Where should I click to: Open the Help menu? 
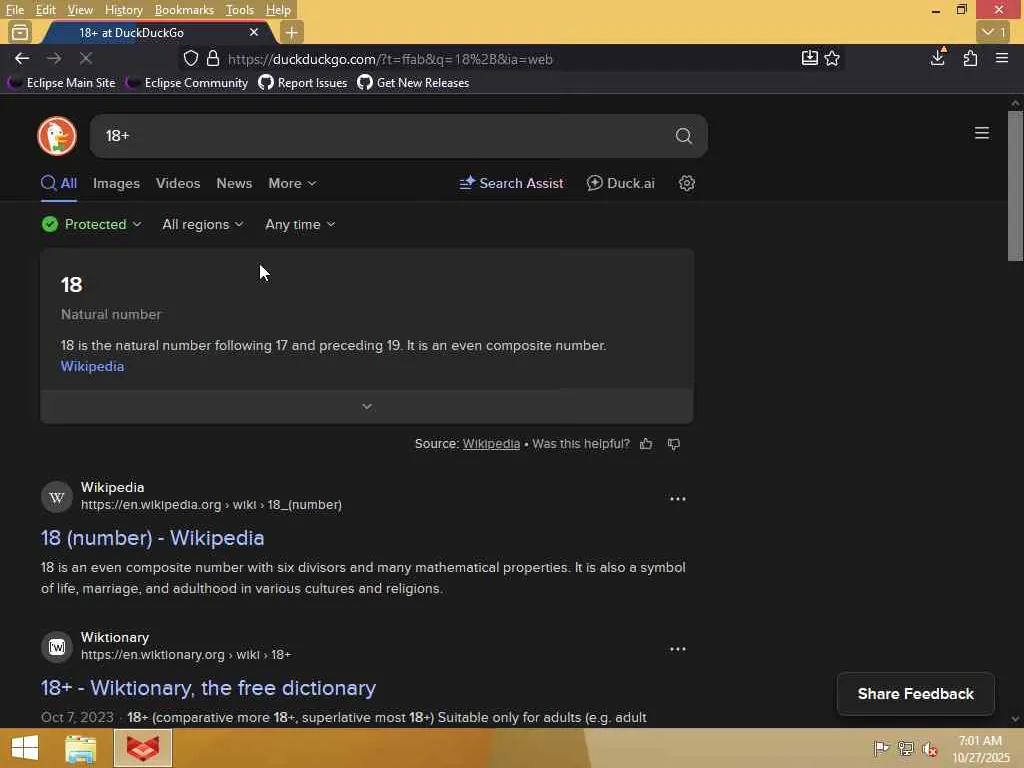278,10
